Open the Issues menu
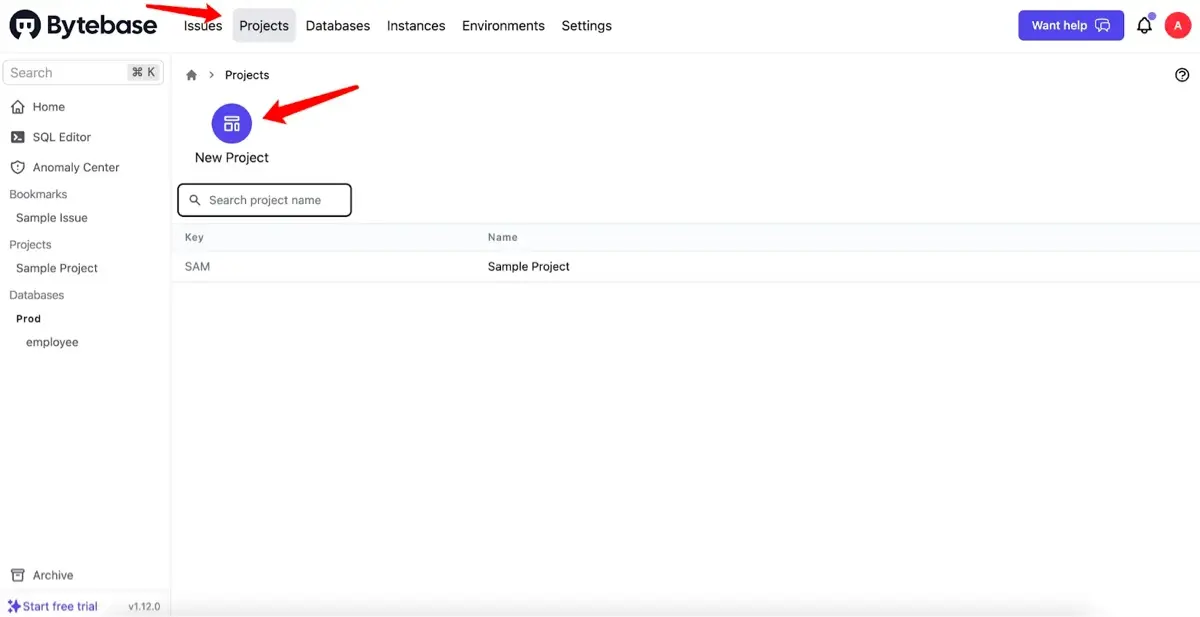This screenshot has width=1200, height=617. pos(203,26)
